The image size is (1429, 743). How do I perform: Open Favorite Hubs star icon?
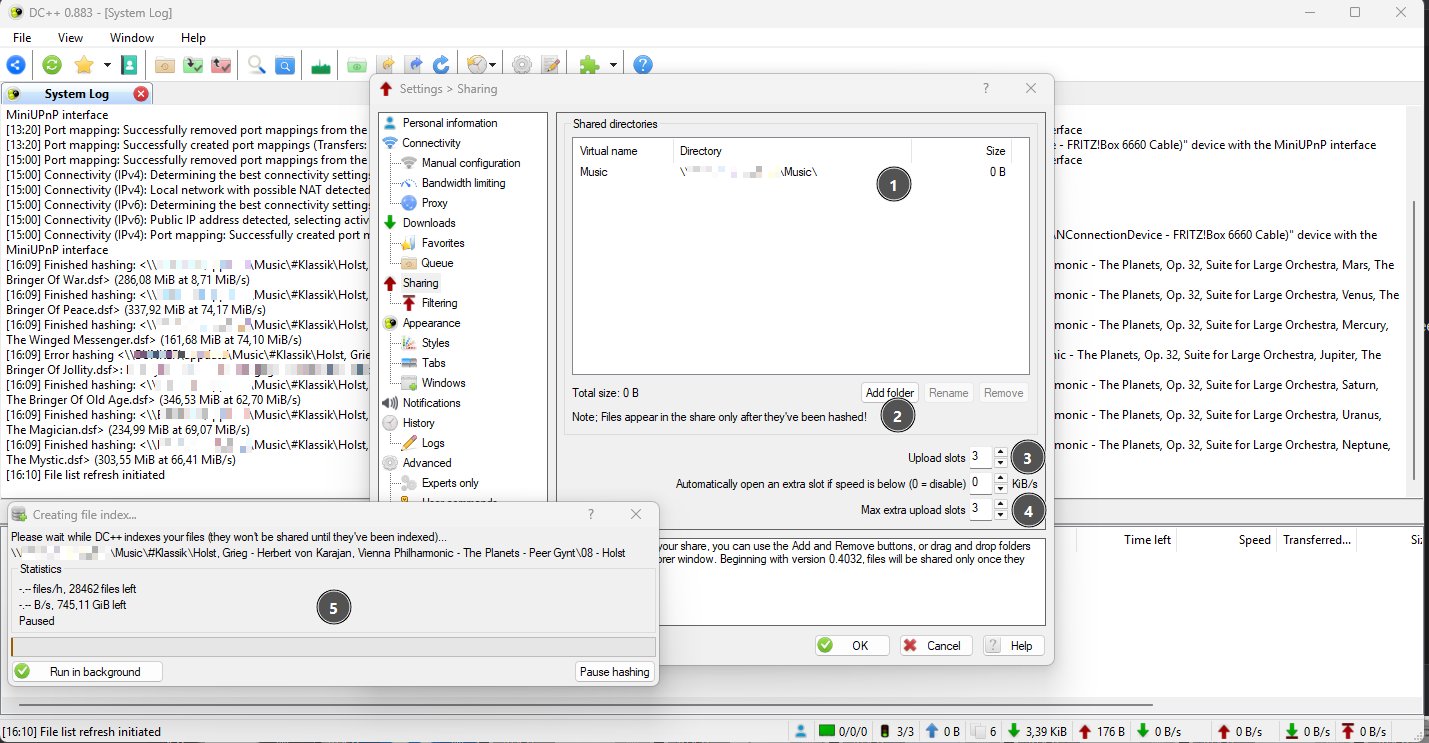(84, 65)
